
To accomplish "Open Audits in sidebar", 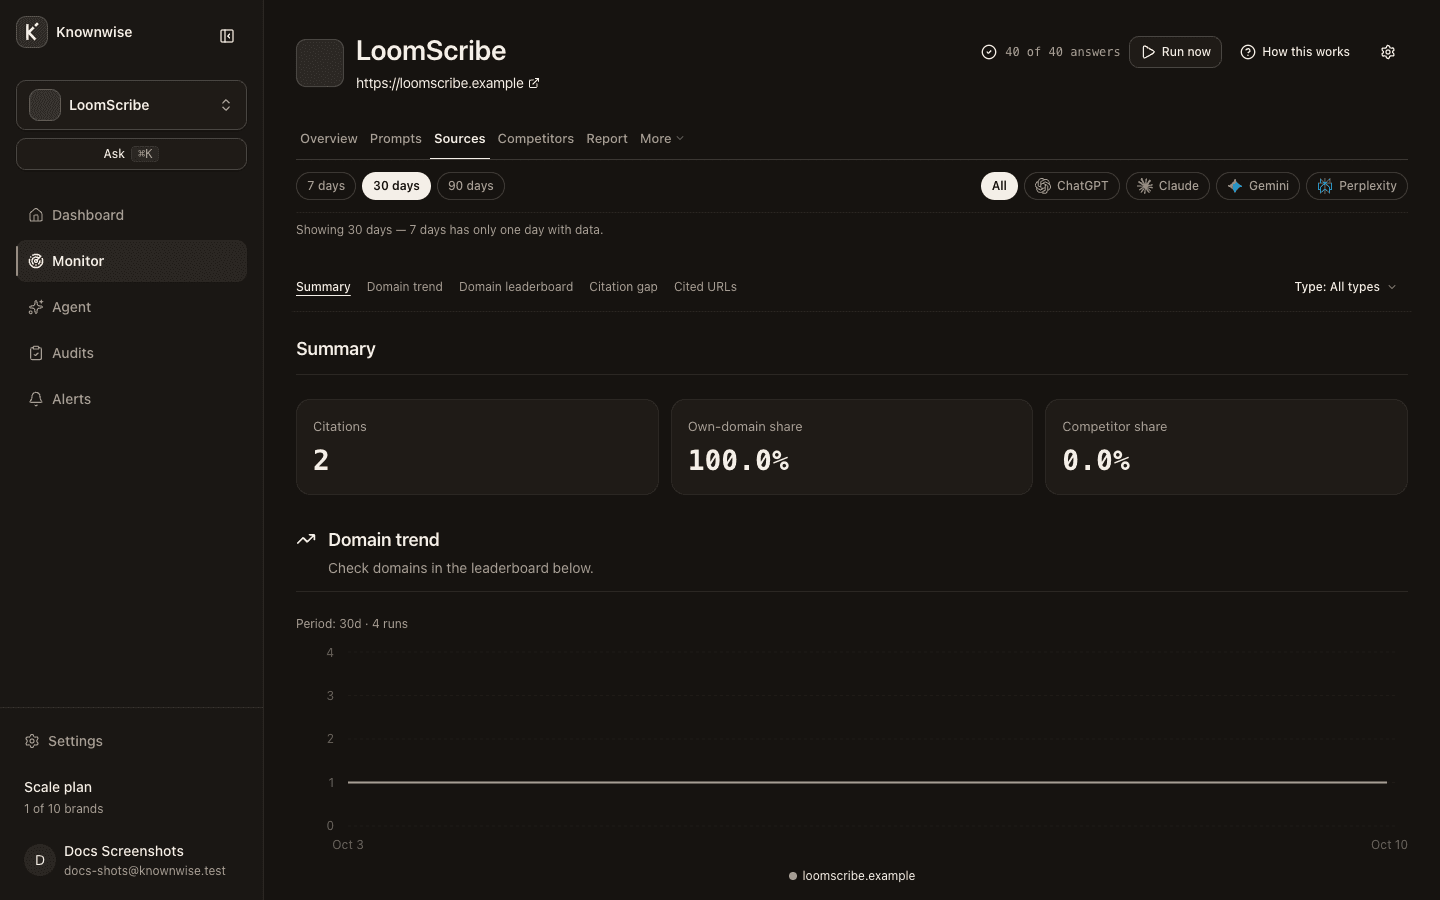I will tap(131, 353).
